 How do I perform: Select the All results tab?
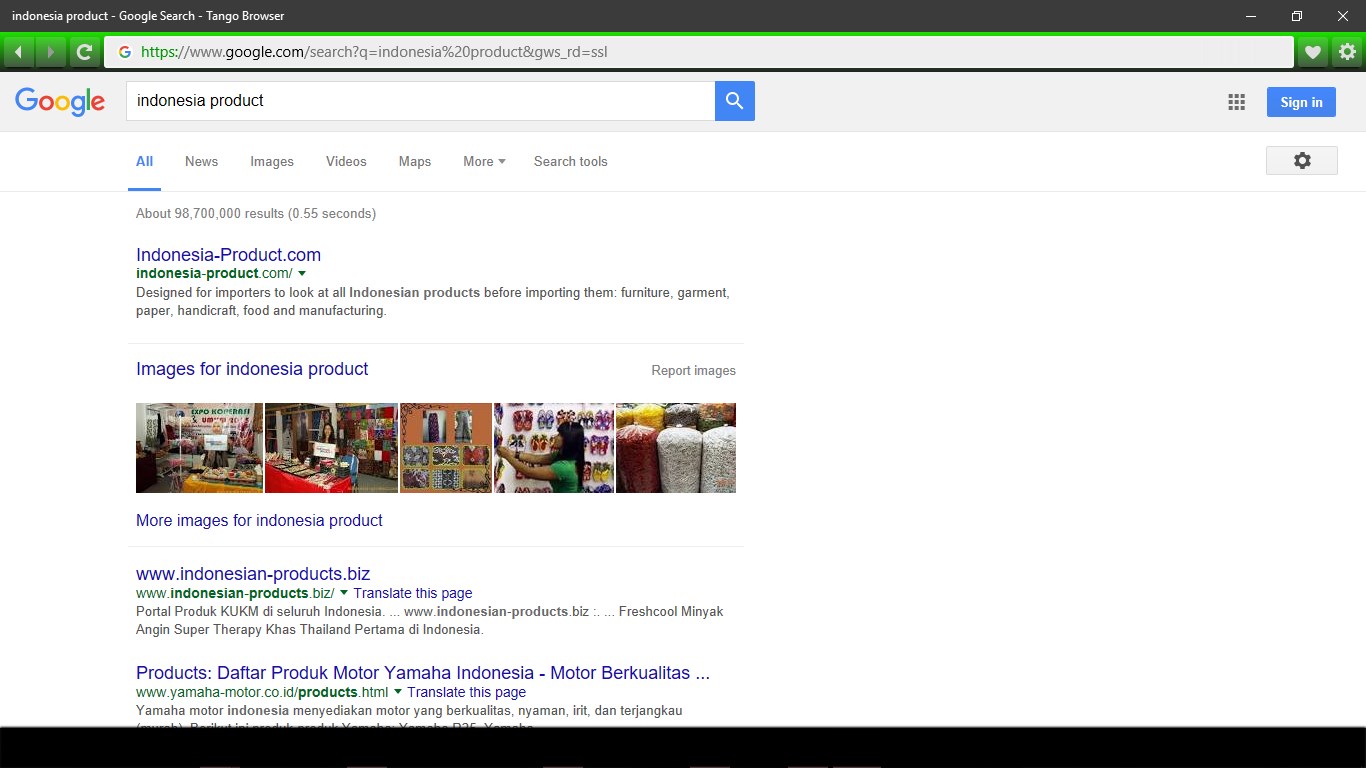(x=145, y=161)
